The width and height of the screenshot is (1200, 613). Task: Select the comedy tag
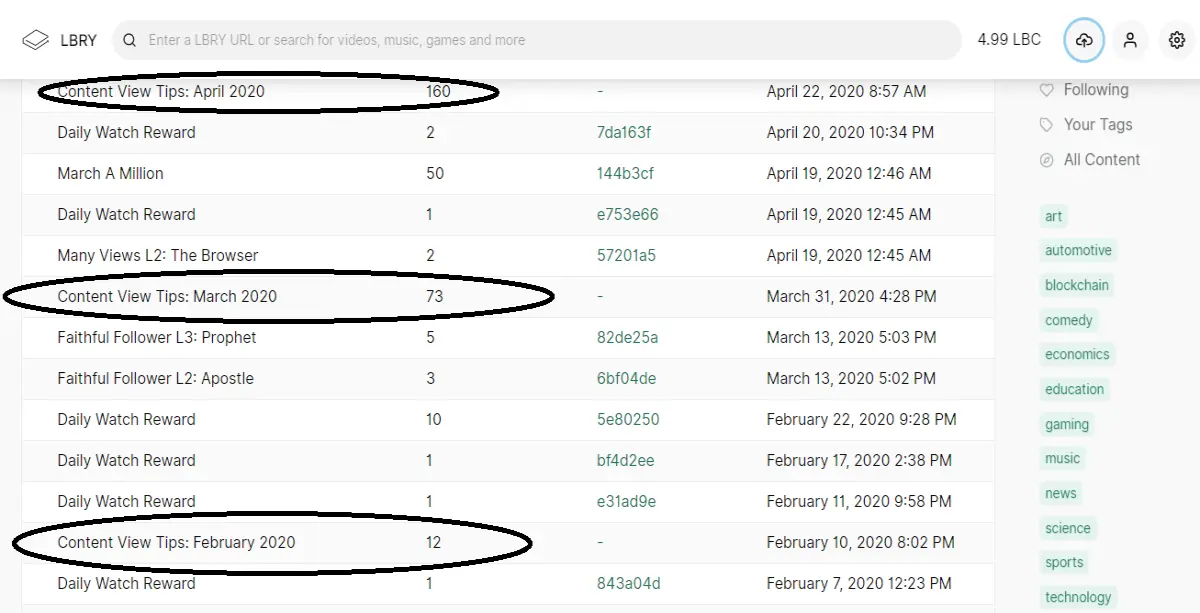(x=1069, y=320)
